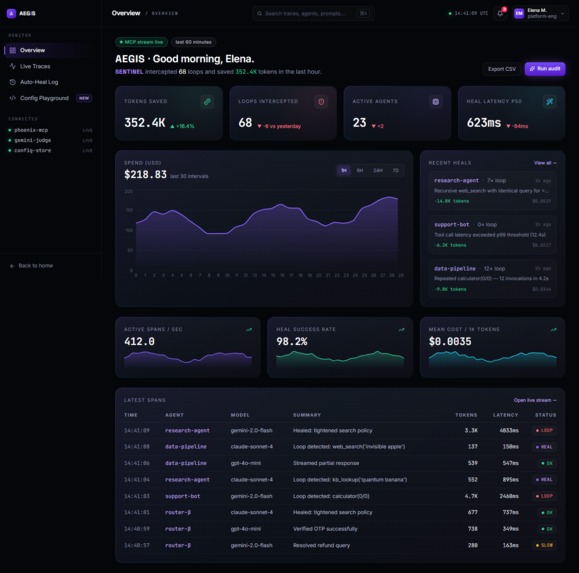Click the Tokens Saved link icon
The width and height of the screenshot is (579, 573).
coord(207,102)
